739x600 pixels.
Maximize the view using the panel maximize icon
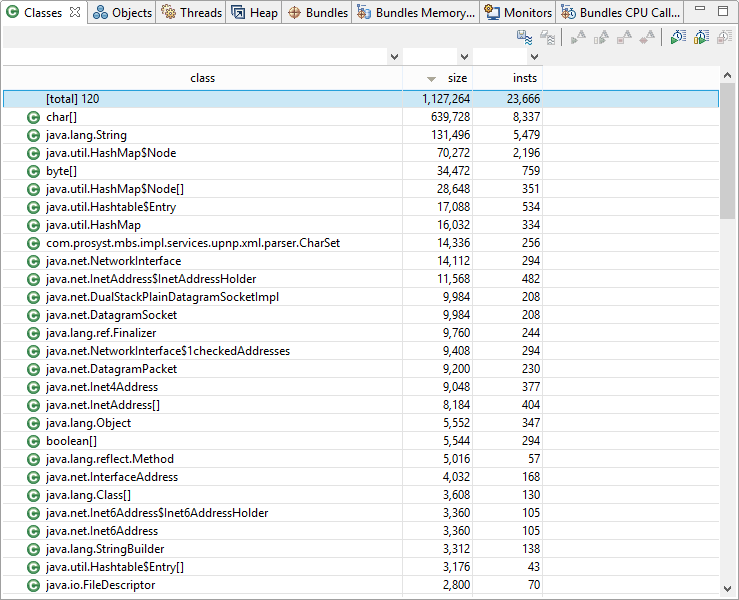724,12
